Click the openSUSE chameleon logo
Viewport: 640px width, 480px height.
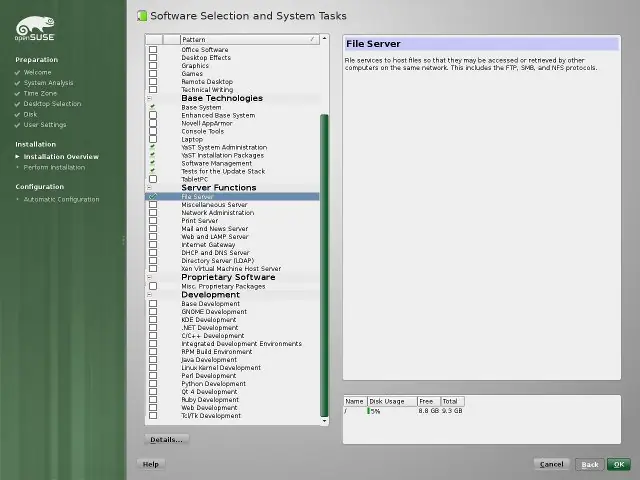[x=35, y=29]
